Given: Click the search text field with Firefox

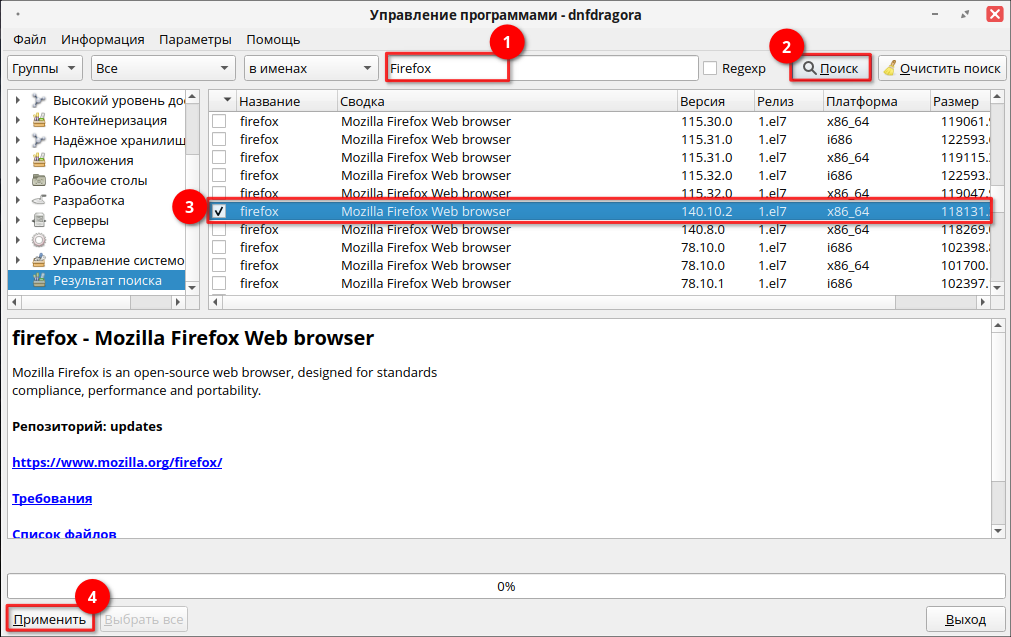Looking at the screenshot, I should [x=542, y=68].
